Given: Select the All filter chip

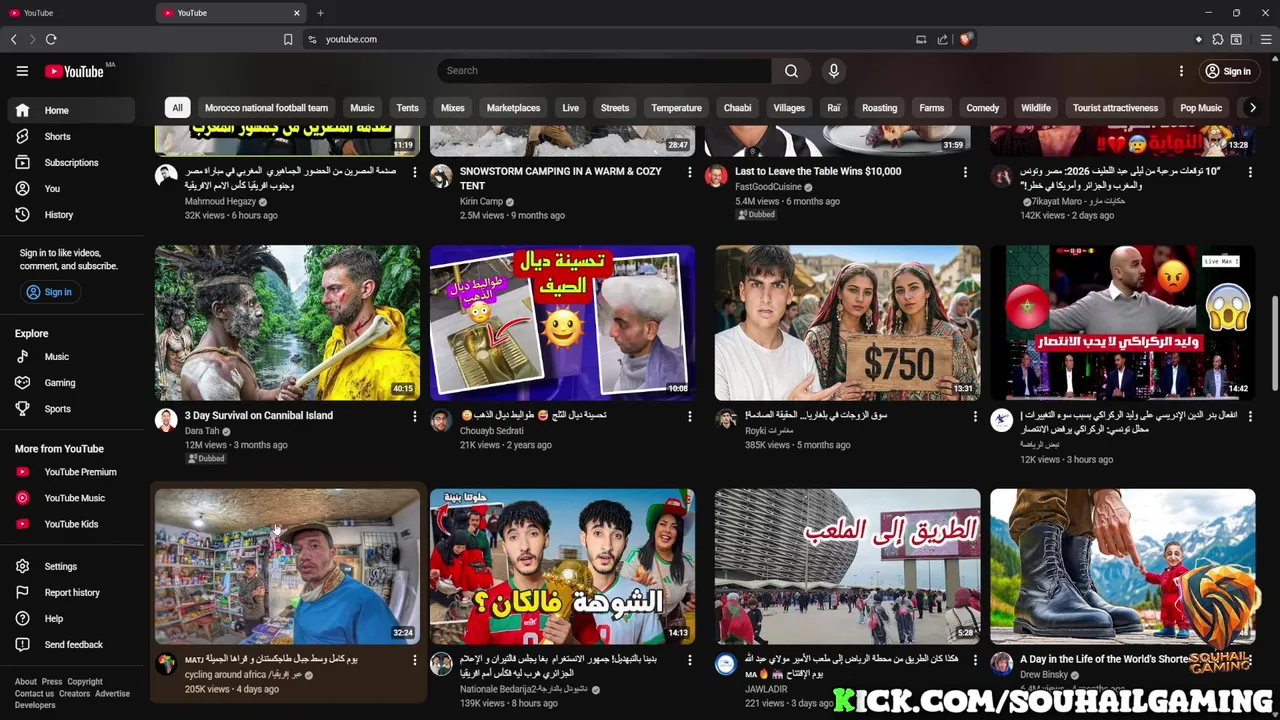Looking at the screenshot, I should point(177,108).
